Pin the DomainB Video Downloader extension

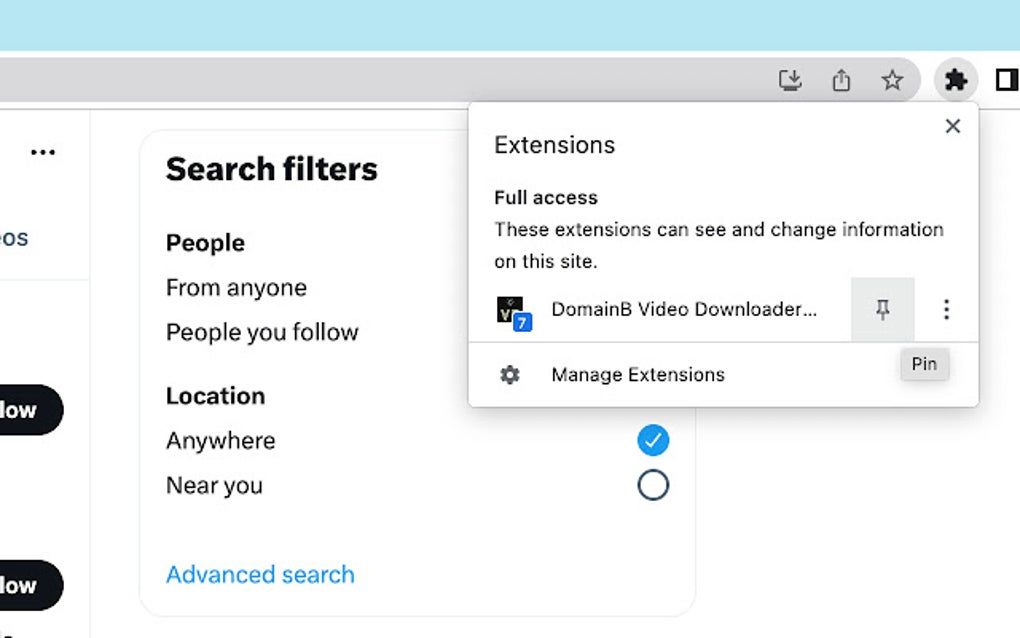pyautogui.click(x=882, y=310)
